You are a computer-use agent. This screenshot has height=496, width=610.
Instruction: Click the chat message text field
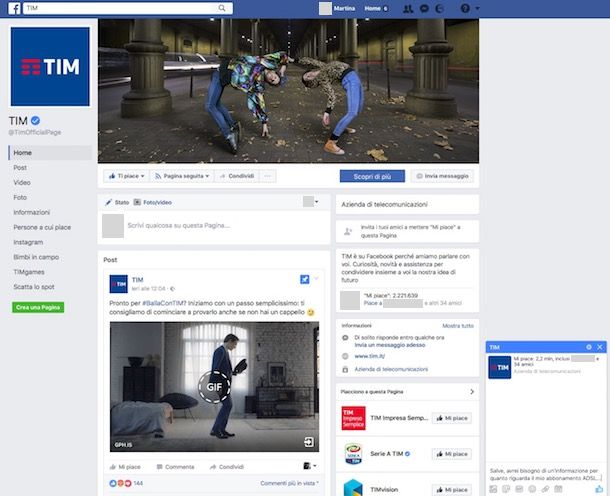(x=546, y=474)
